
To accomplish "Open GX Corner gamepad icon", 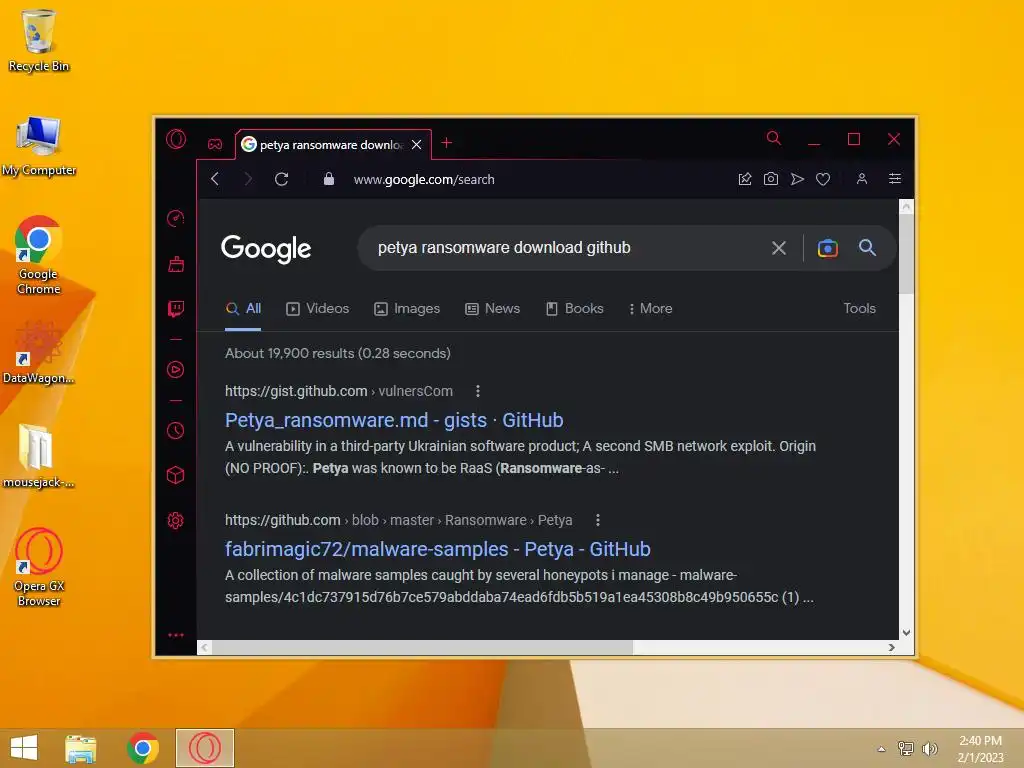I will (x=215, y=144).
